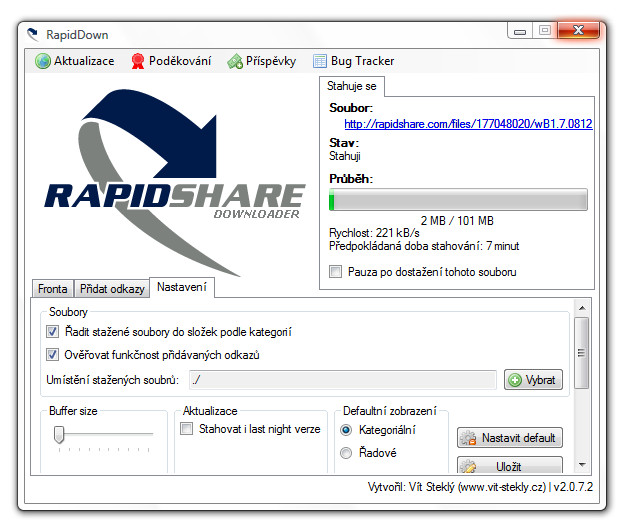625x527 pixels.
Task: Click the settings scrollbar up arrow
Action: [x=582, y=308]
